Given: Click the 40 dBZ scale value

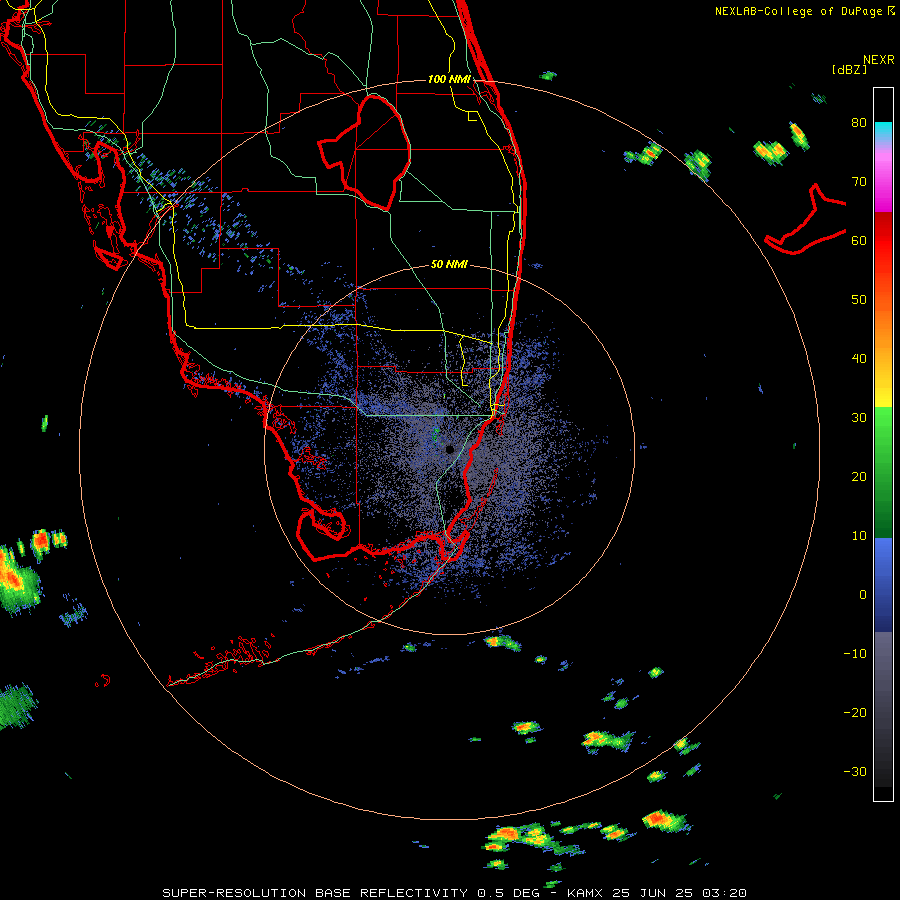Looking at the screenshot, I should tap(859, 359).
